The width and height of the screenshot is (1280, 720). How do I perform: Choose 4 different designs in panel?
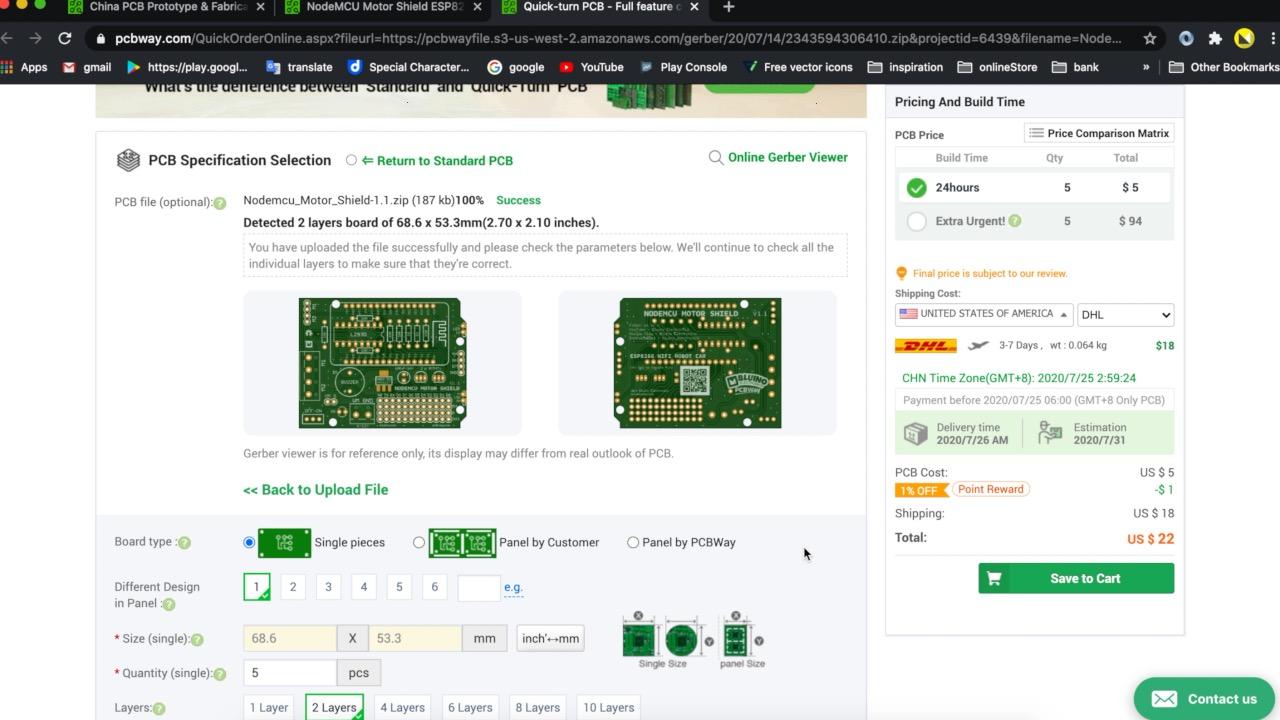pyautogui.click(x=364, y=587)
